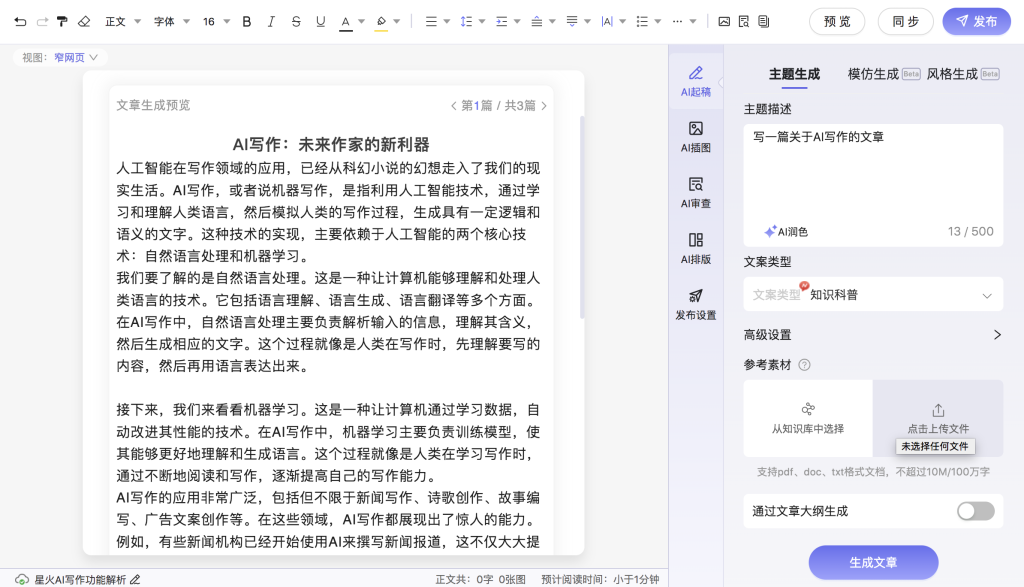
Task: Expand the 高级设置 section
Action: coord(873,335)
